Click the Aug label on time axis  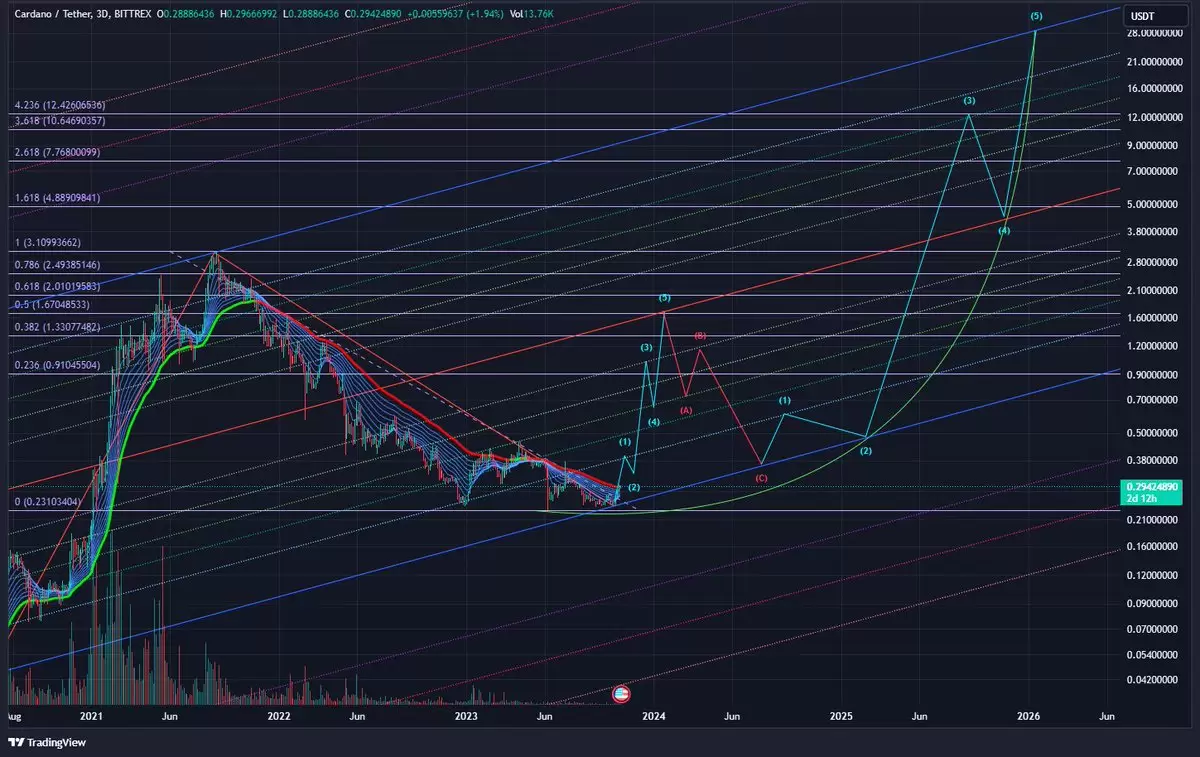point(14,716)
